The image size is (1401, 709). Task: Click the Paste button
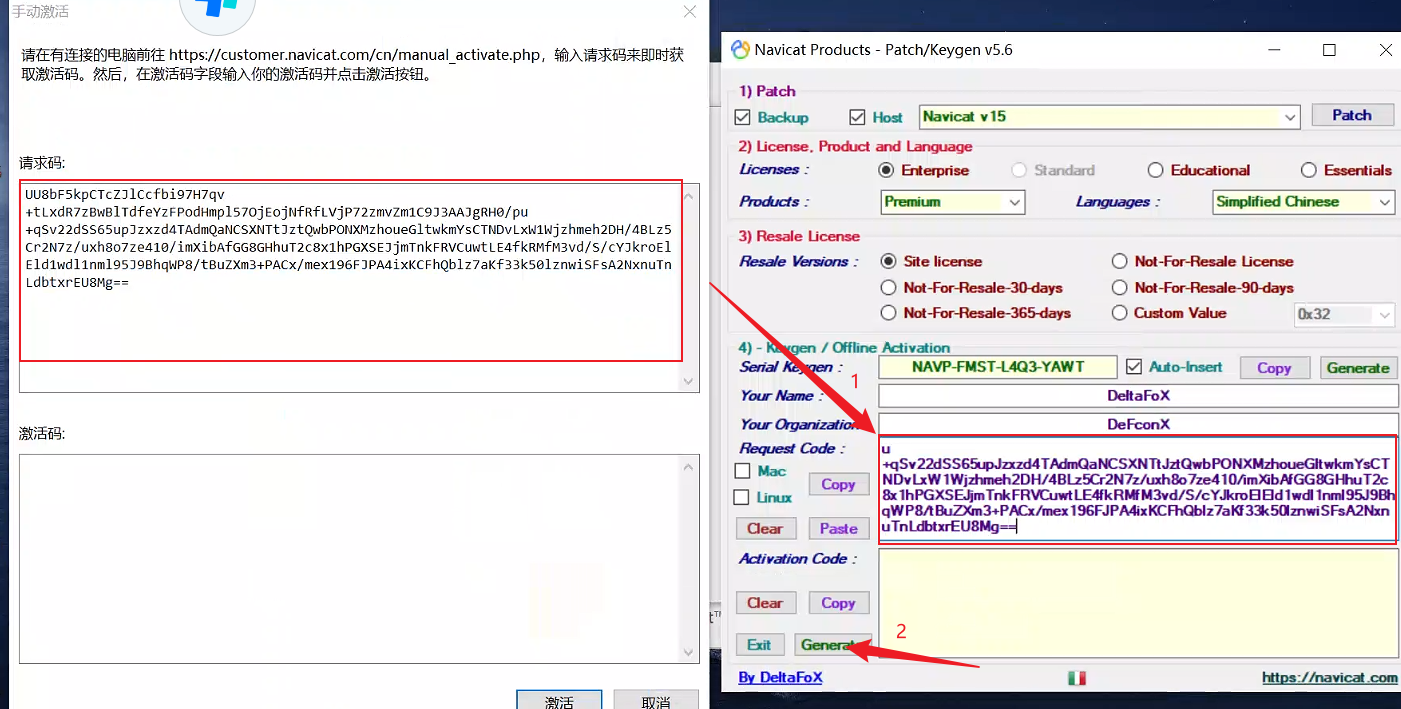(x=838, y=528)
